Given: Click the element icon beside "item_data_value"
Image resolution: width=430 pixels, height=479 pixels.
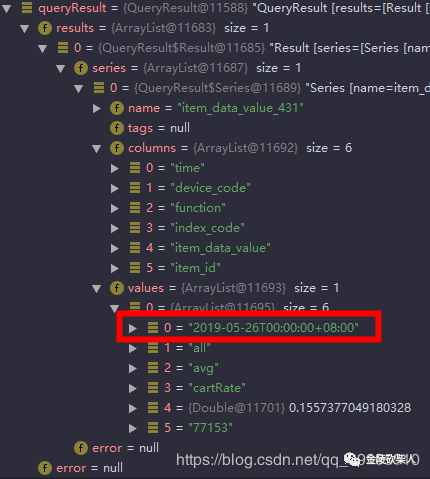Looking at the screenshot, I should 135,248.
